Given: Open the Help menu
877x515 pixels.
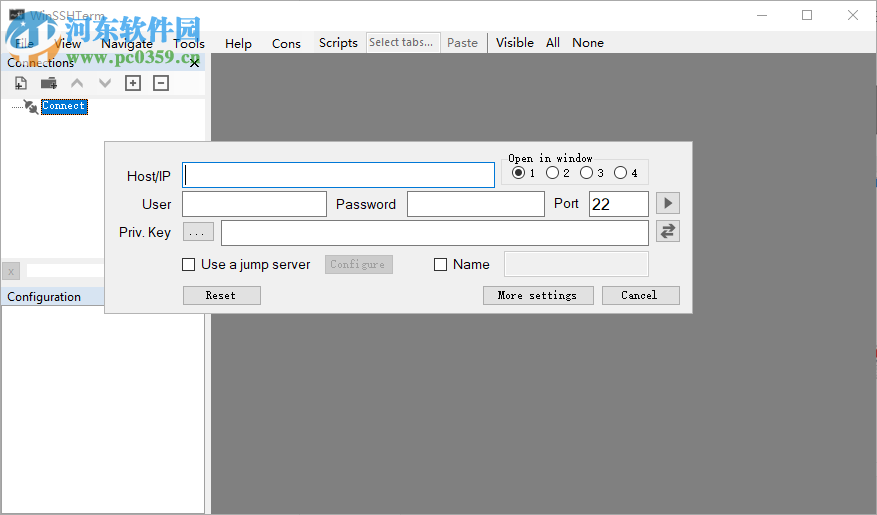Looking at the screenshot, I should click(x=238, y=43).
